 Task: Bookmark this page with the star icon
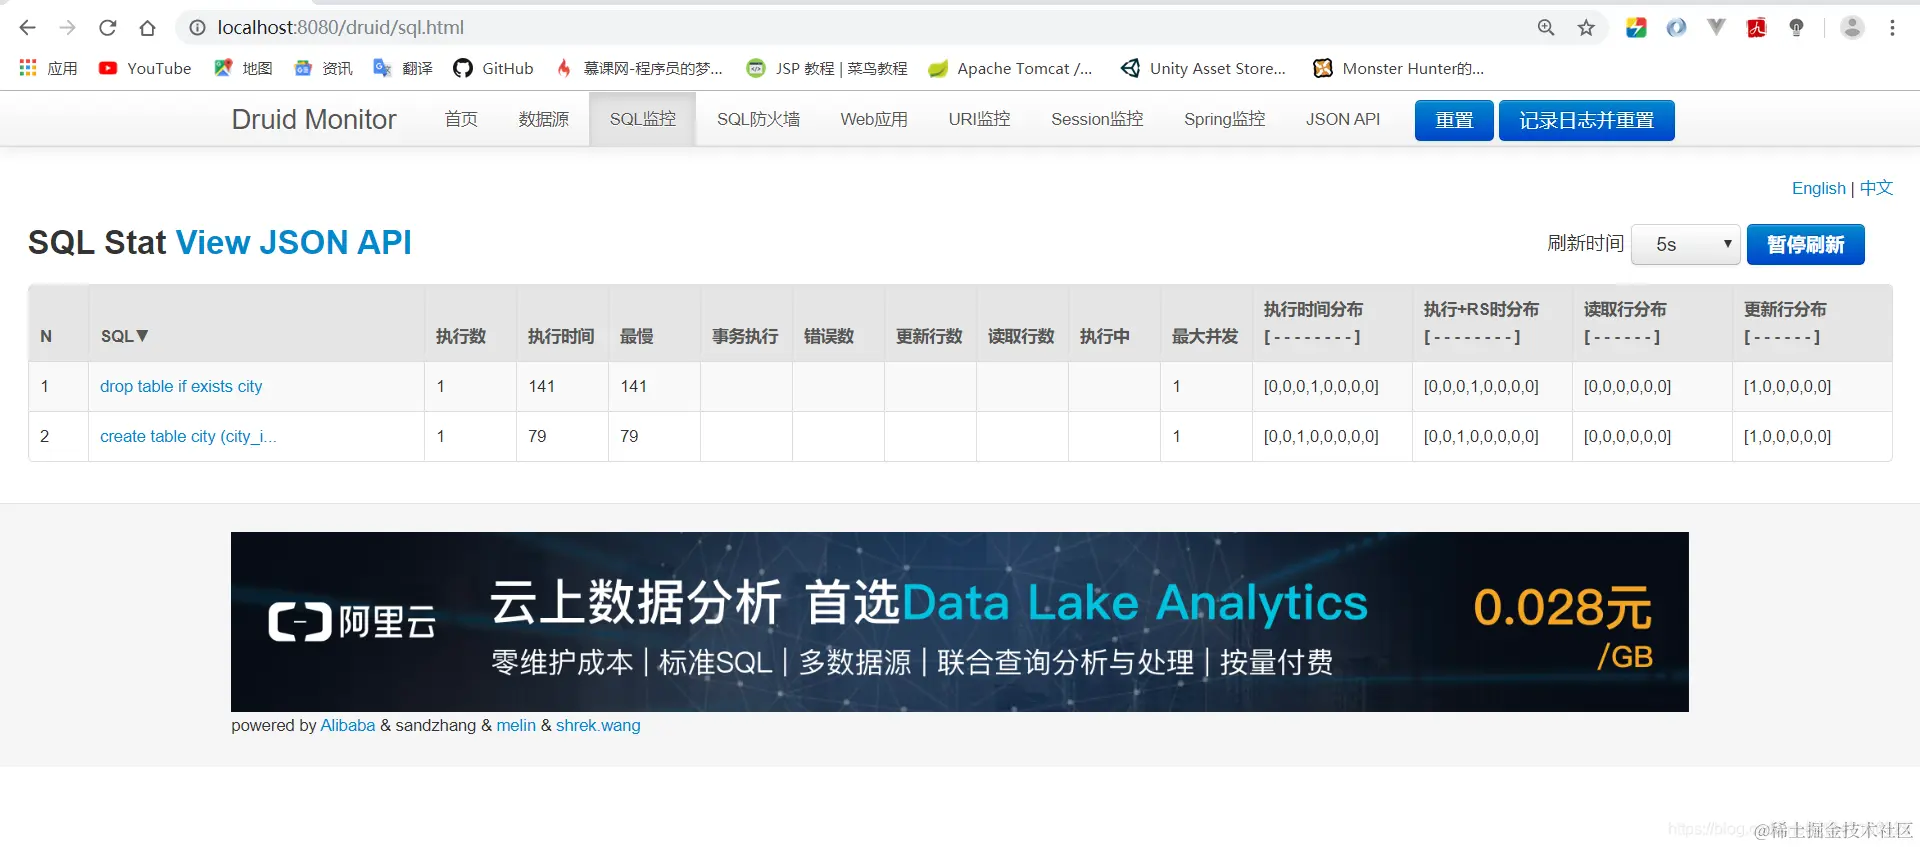click(1586, 28)
